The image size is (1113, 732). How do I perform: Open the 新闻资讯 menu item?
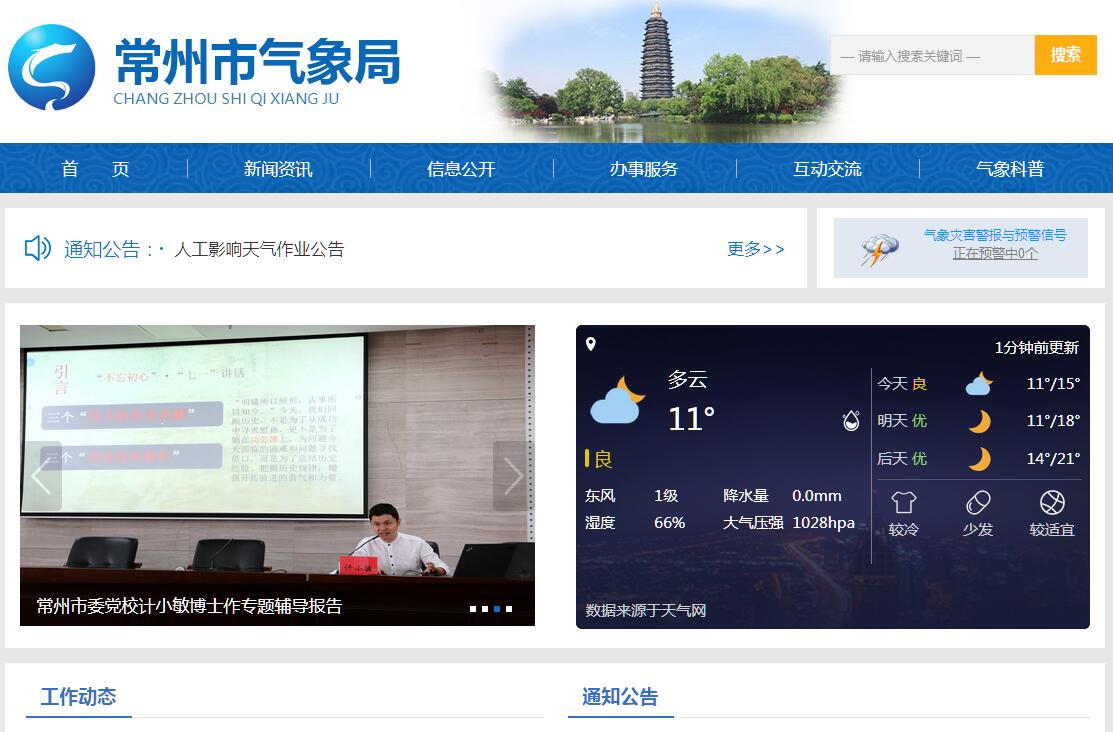coord(278,169)
